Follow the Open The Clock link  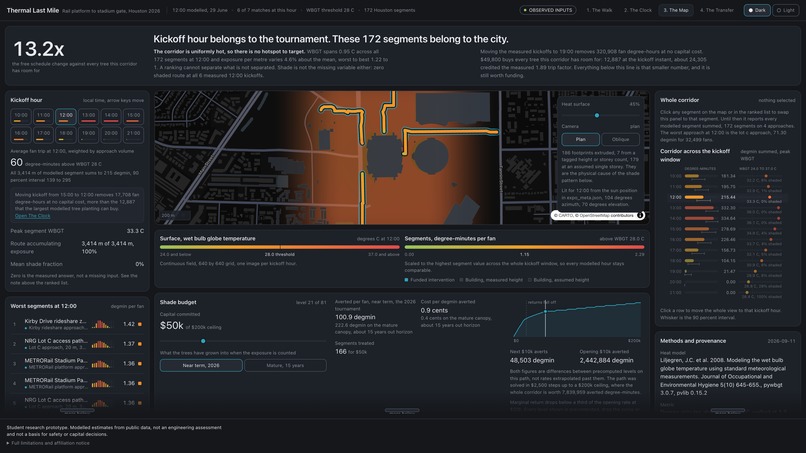[x=32, y=216]
